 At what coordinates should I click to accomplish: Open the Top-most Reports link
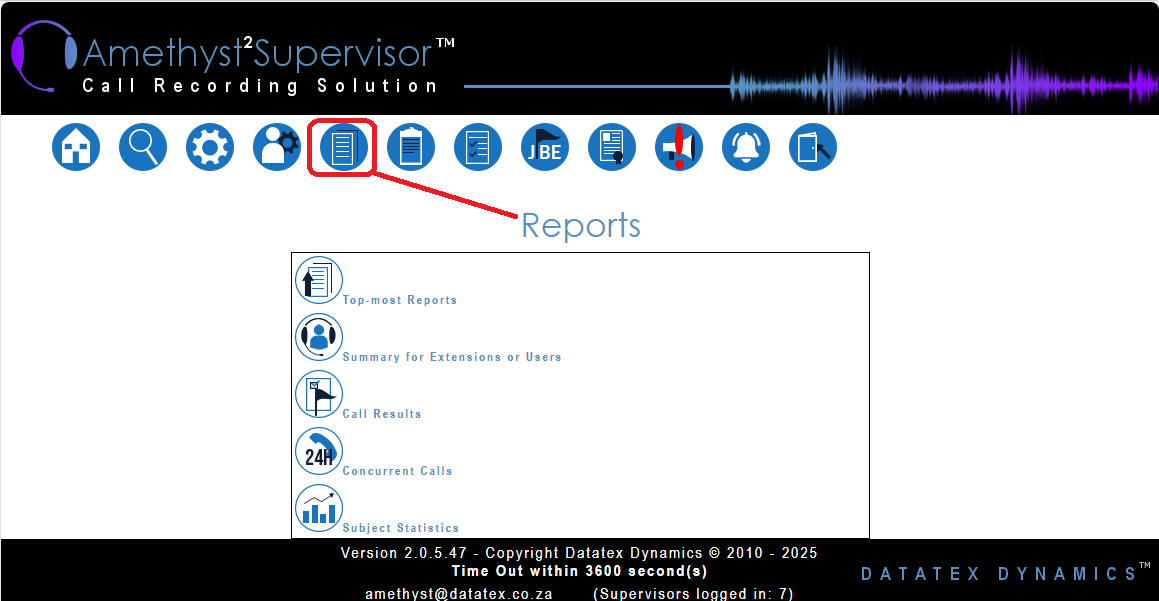[399, 300]
